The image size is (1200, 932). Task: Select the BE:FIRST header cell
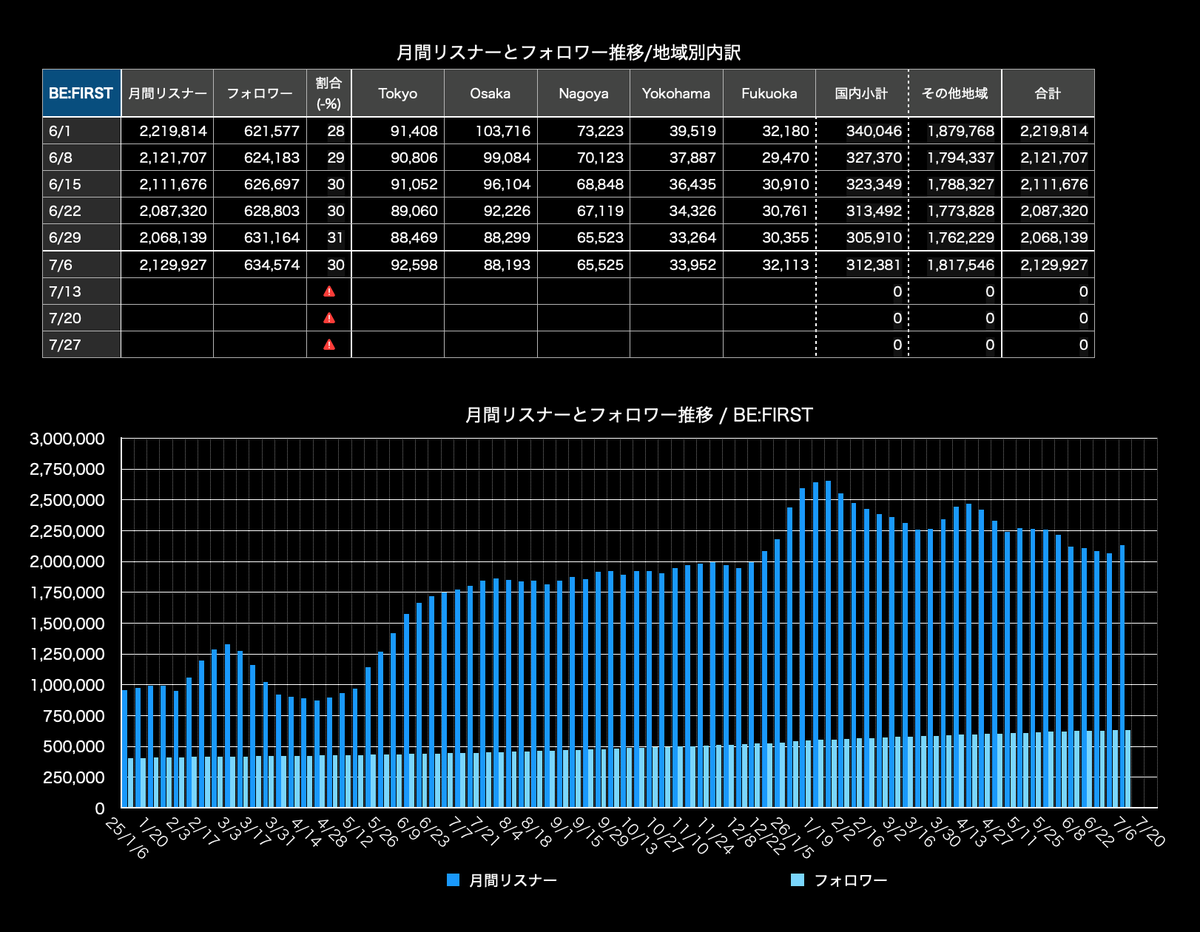tap(81, 93)
